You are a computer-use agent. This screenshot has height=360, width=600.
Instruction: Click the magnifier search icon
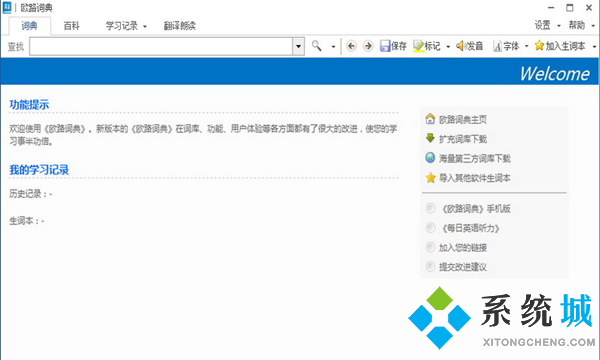[316, 46]
